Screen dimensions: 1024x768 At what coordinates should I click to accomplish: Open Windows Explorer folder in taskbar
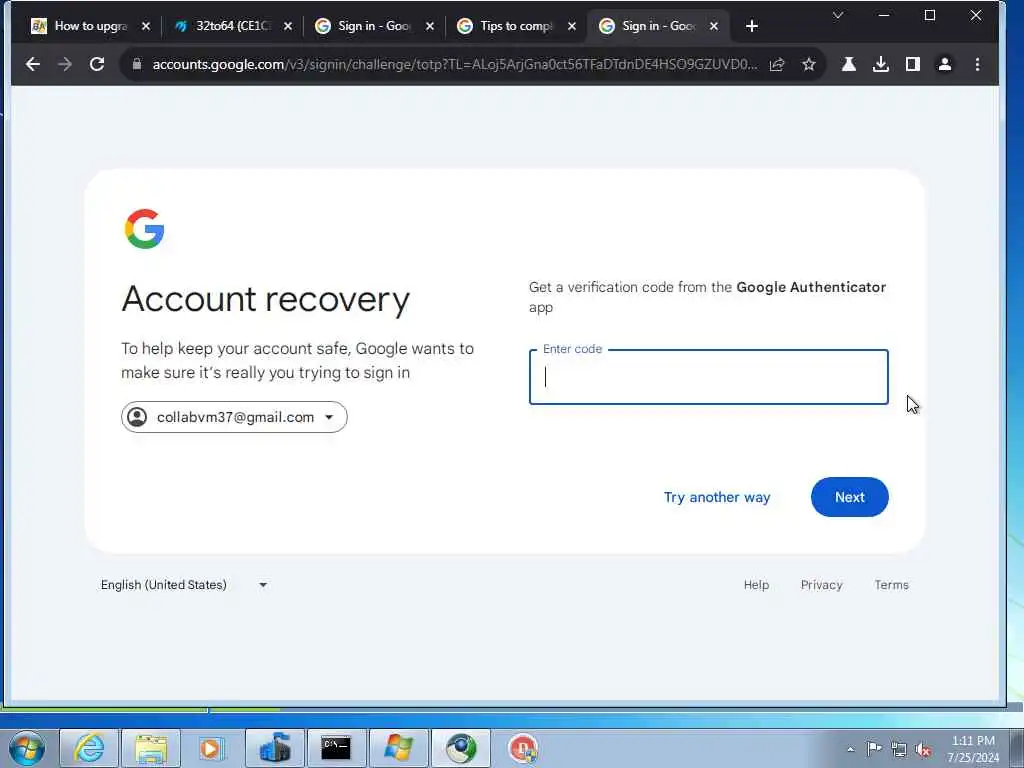click(x=151, y=748)
